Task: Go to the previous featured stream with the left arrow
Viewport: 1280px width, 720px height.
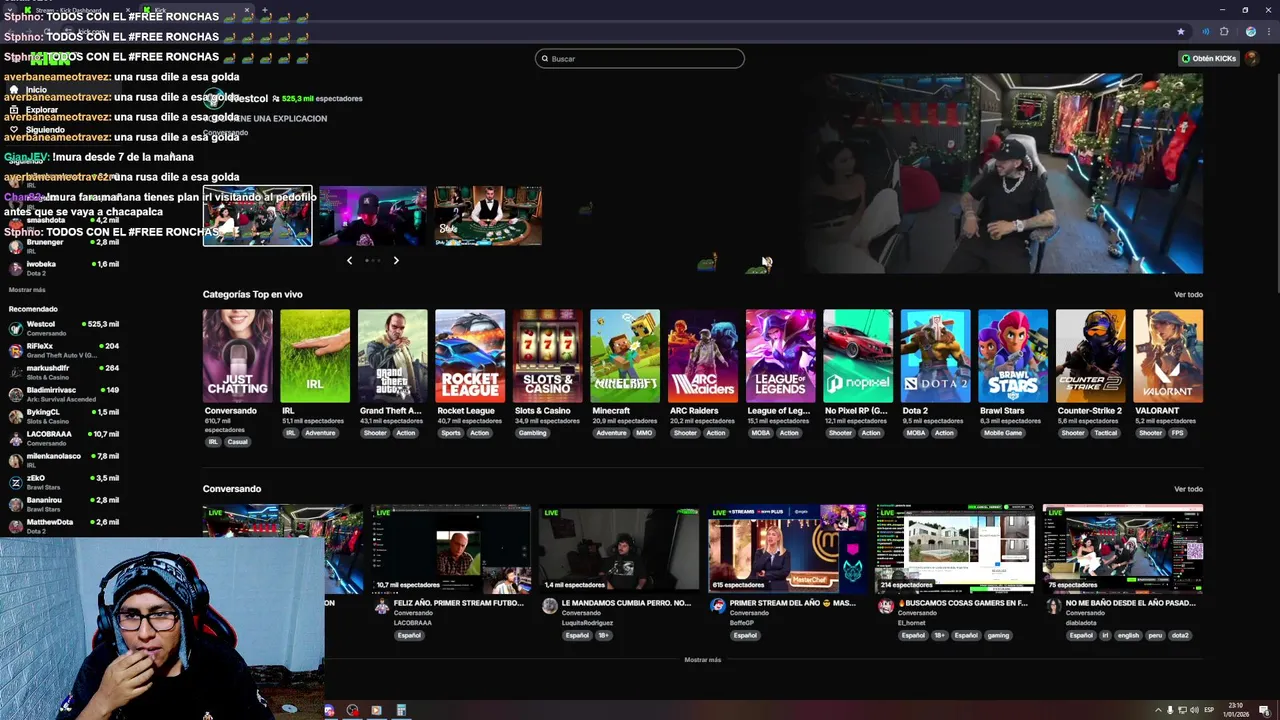Action: coord(349,260)
